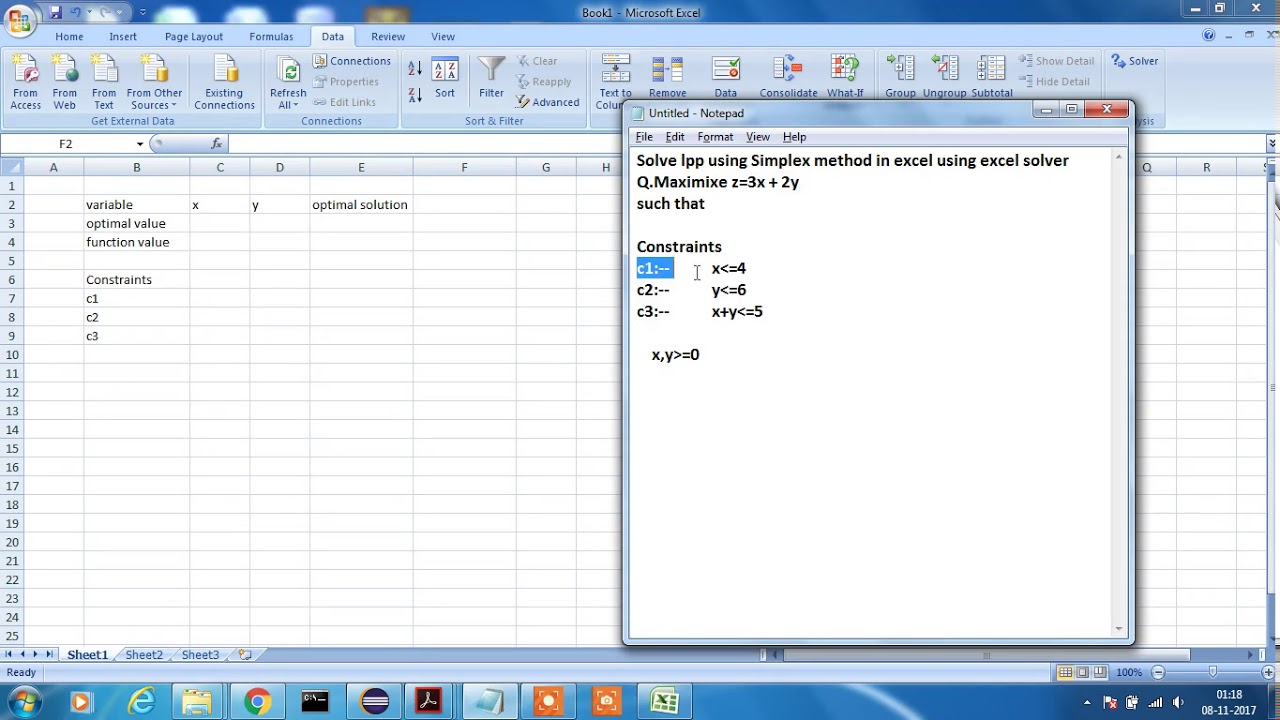This screenshot has width=1280, height=720.
Task: Sort ascending A to Z icon
Action: (415, 69)
